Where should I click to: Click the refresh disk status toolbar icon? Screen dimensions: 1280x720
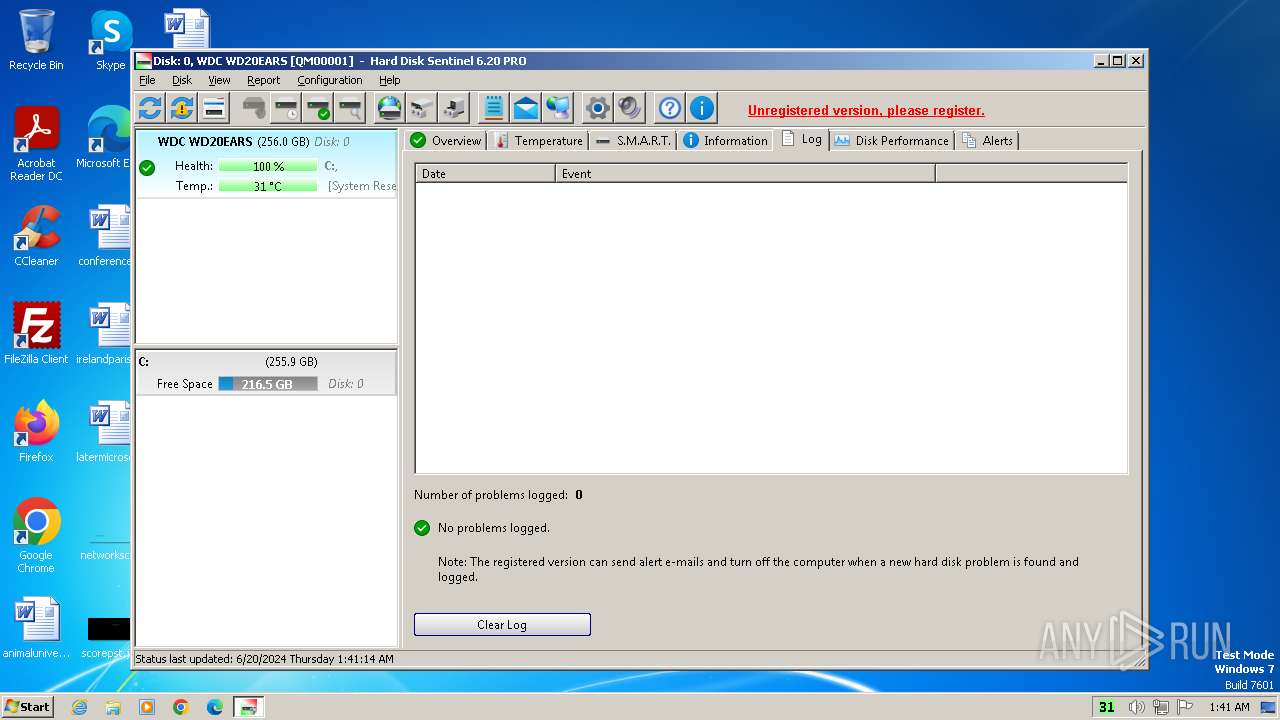(x=150, y=108)
